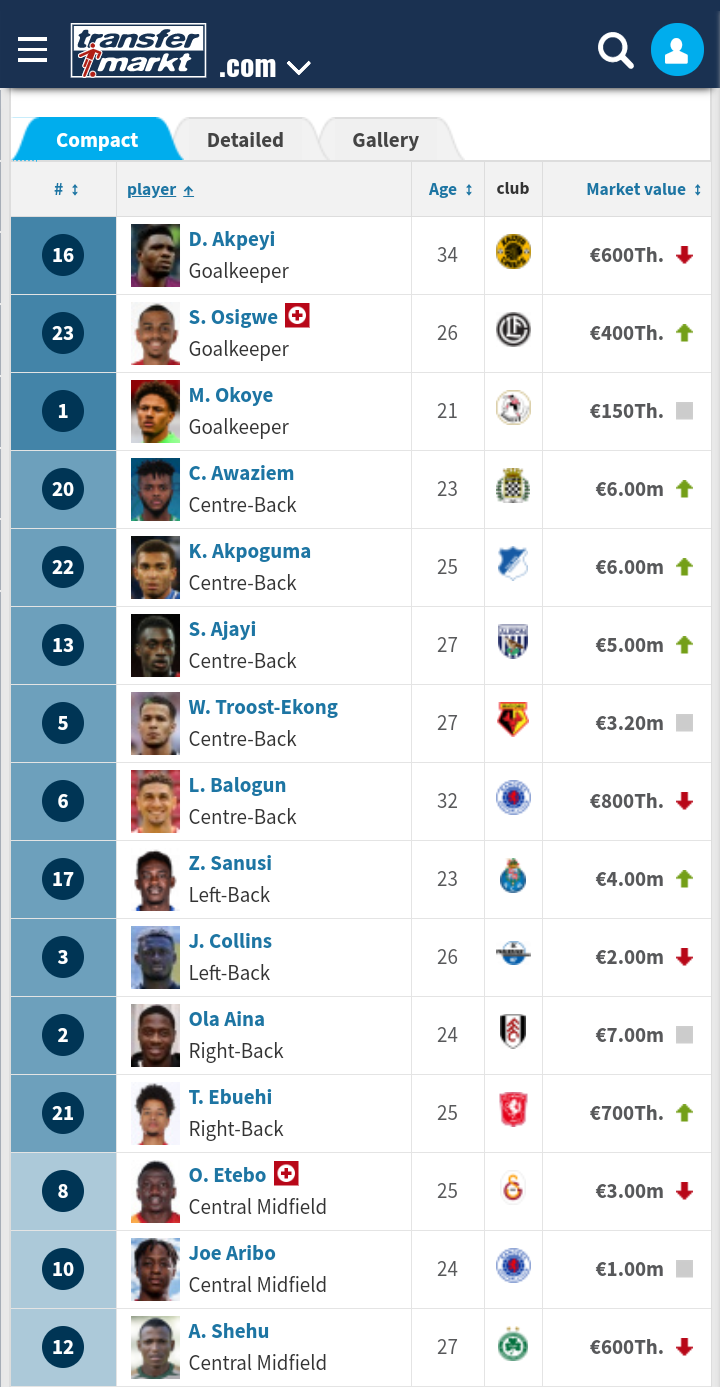Open W. Troost-Ekong player profile link
The width and height of the screenshot is (720, 1387).
pyautogui.click(x=263, y=707)
